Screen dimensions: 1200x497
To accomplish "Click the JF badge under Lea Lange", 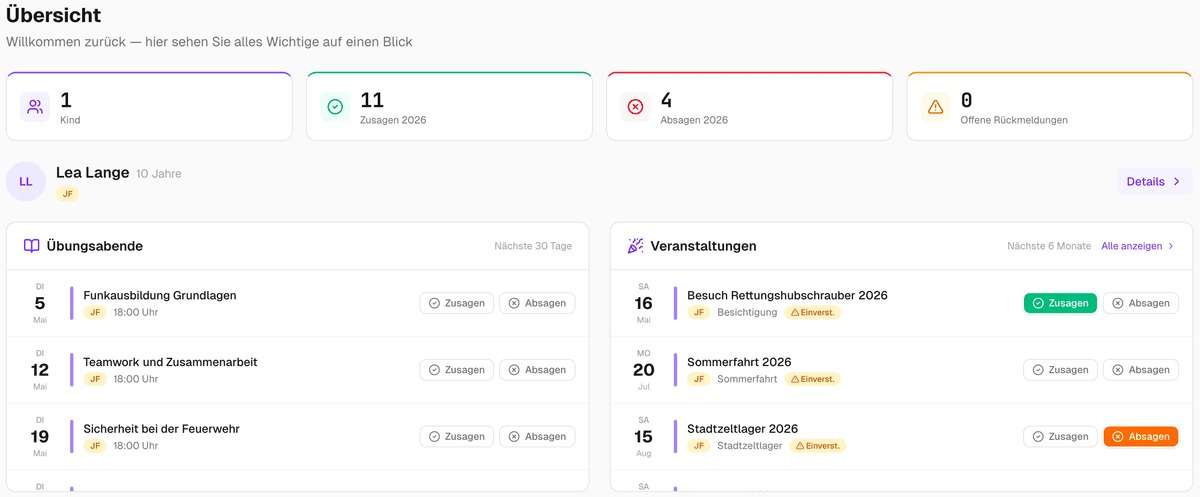I will [68, 193].
